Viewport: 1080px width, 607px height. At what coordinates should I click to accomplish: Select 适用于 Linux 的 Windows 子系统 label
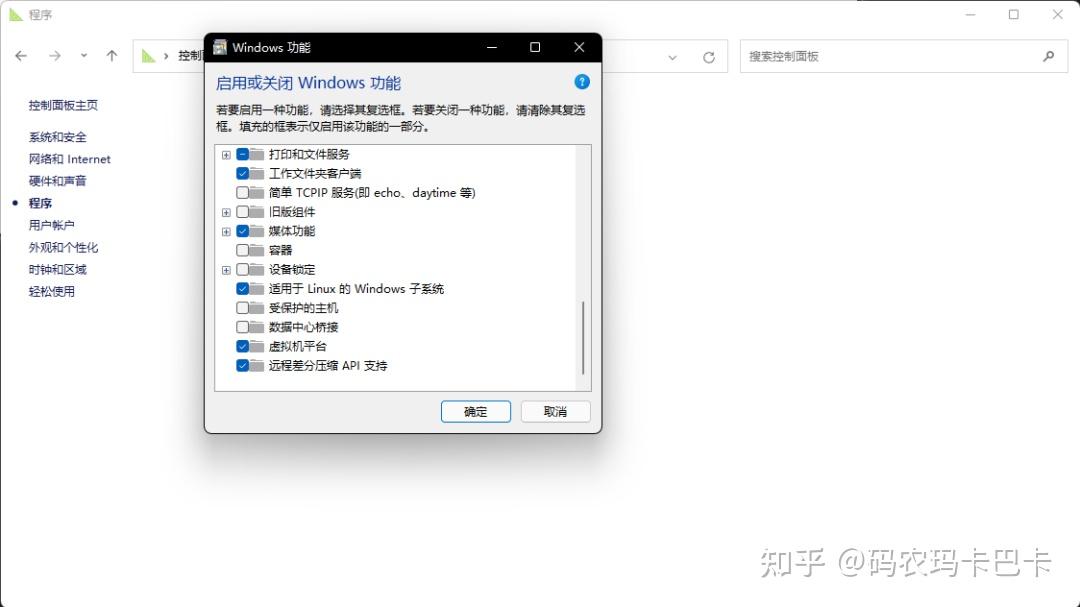[x=356, y=289]
